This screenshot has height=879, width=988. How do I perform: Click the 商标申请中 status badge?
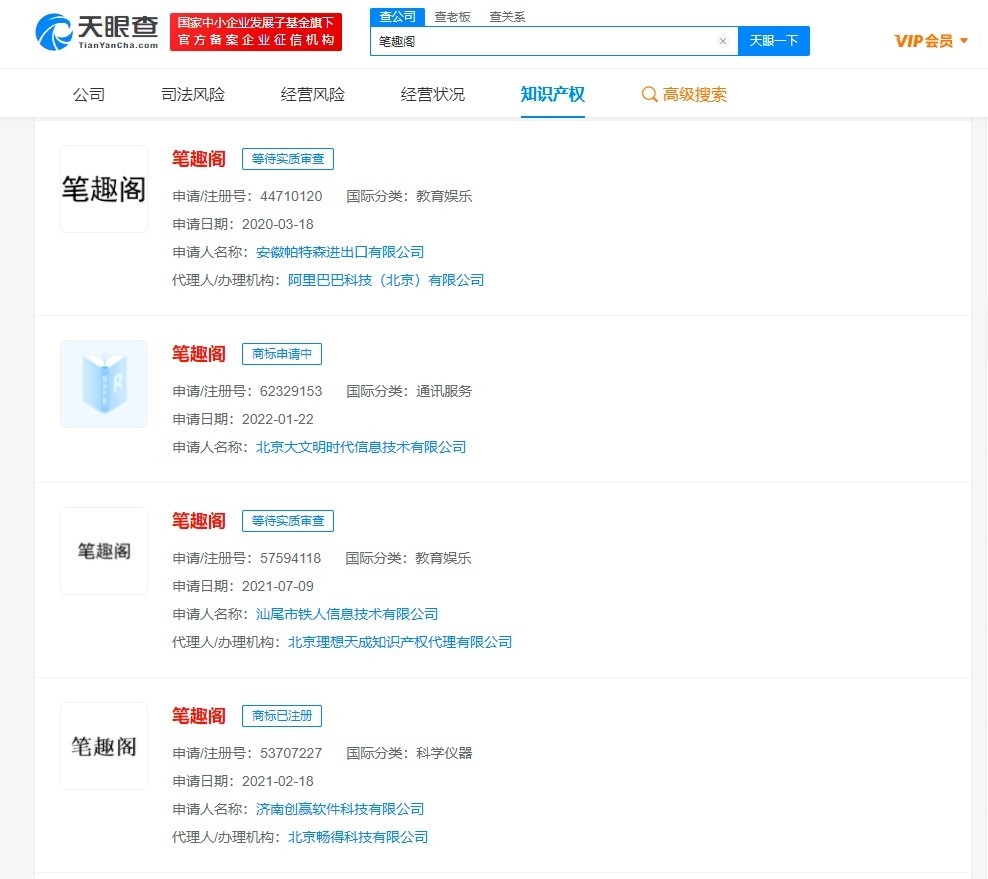tap(279, 353)
